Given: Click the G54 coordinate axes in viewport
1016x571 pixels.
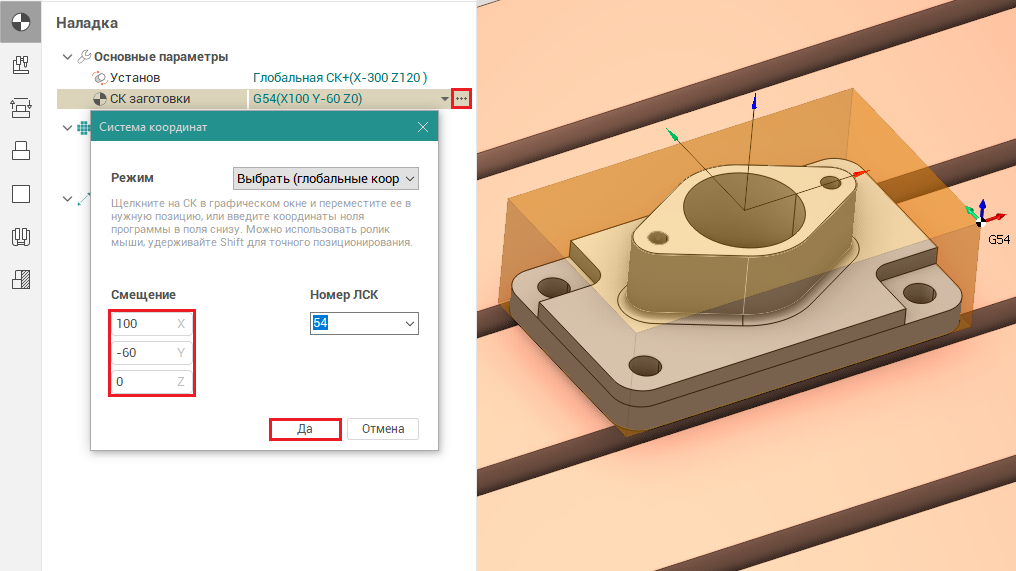Looking at the screenshot, I should (983, 213).
